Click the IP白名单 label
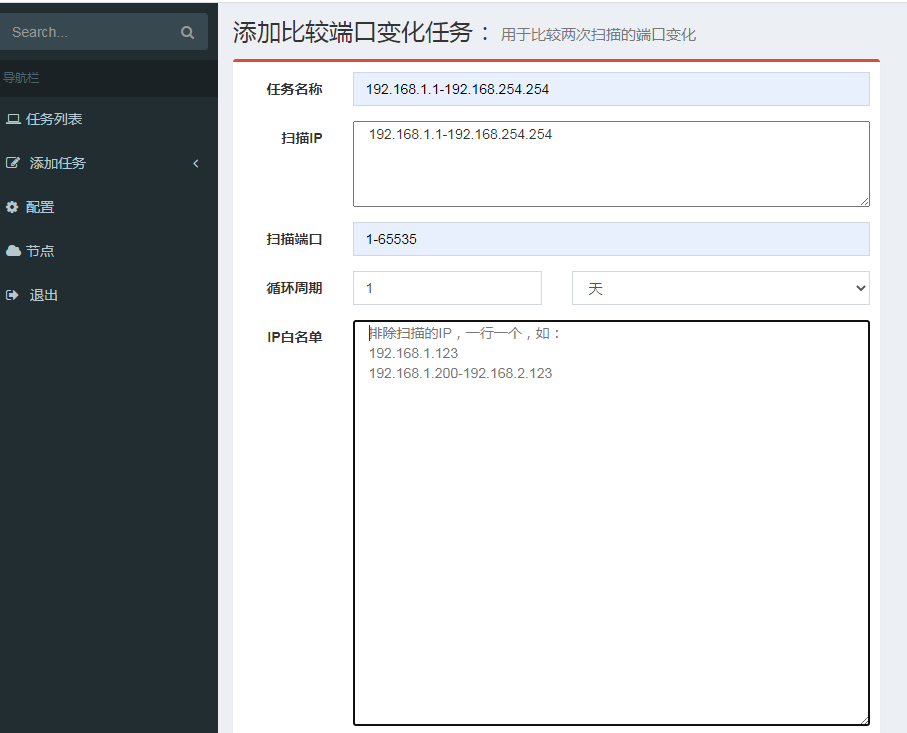This screenshot has width=907, height=733. [x=294, y=337]
